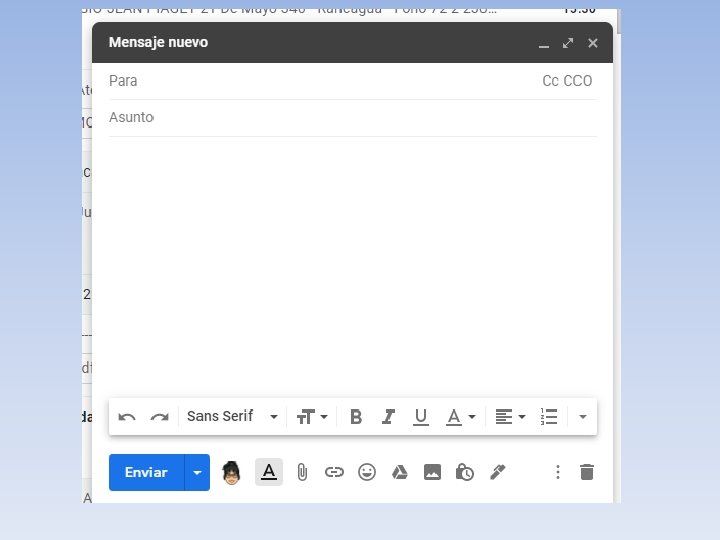Insert an emoji
This screenshot has height=540, width=720.
coord(367,472)
